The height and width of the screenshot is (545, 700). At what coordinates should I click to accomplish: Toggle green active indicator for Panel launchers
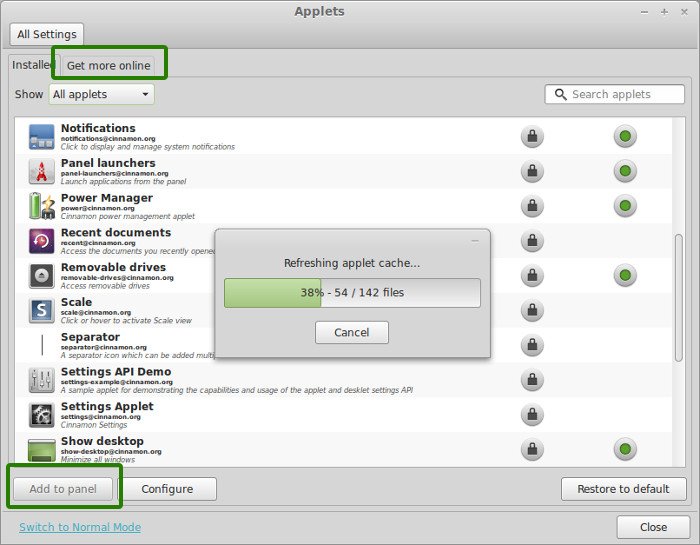tap(625, 171)
